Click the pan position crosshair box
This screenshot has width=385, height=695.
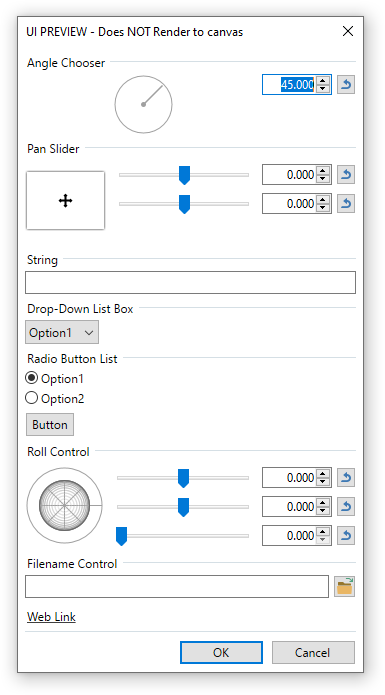pyautogui.click(x=66, y=201)
